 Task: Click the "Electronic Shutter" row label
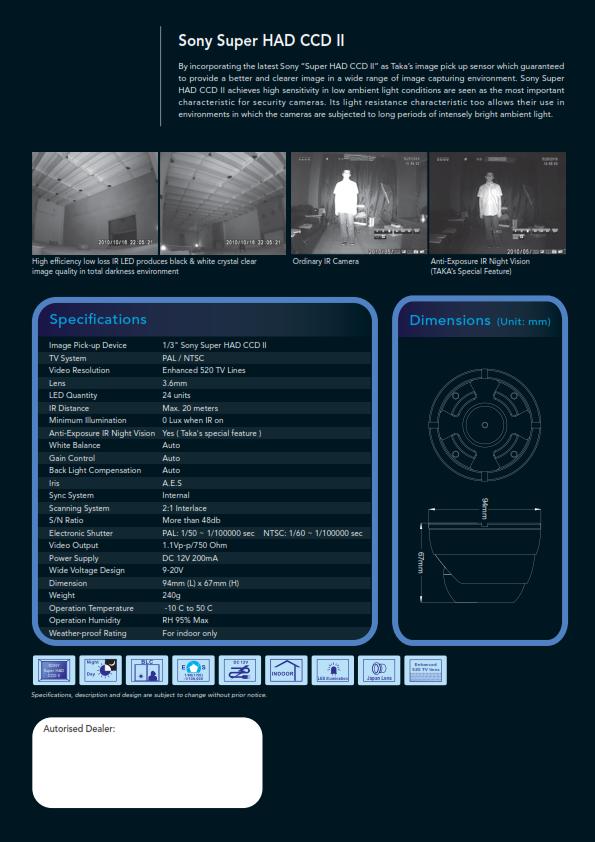(81, 533)
